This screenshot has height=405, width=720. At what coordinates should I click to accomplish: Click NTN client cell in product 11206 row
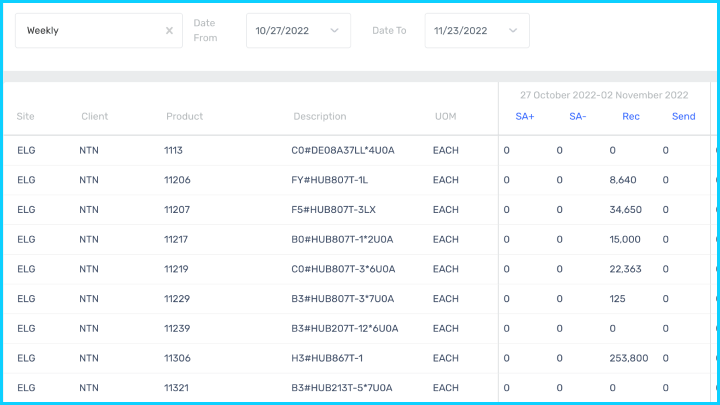[89, 180]
